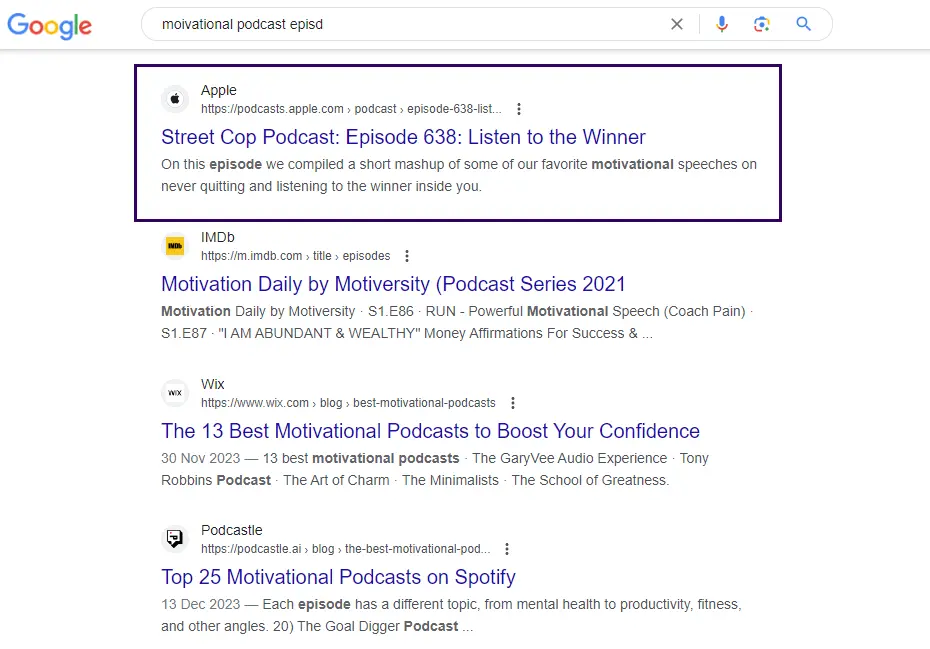This screenshot has height=649, width=930.
Task: Open the three-dot menu on the IMDb result
Action: pyautogui.click(x=407, y=256)
